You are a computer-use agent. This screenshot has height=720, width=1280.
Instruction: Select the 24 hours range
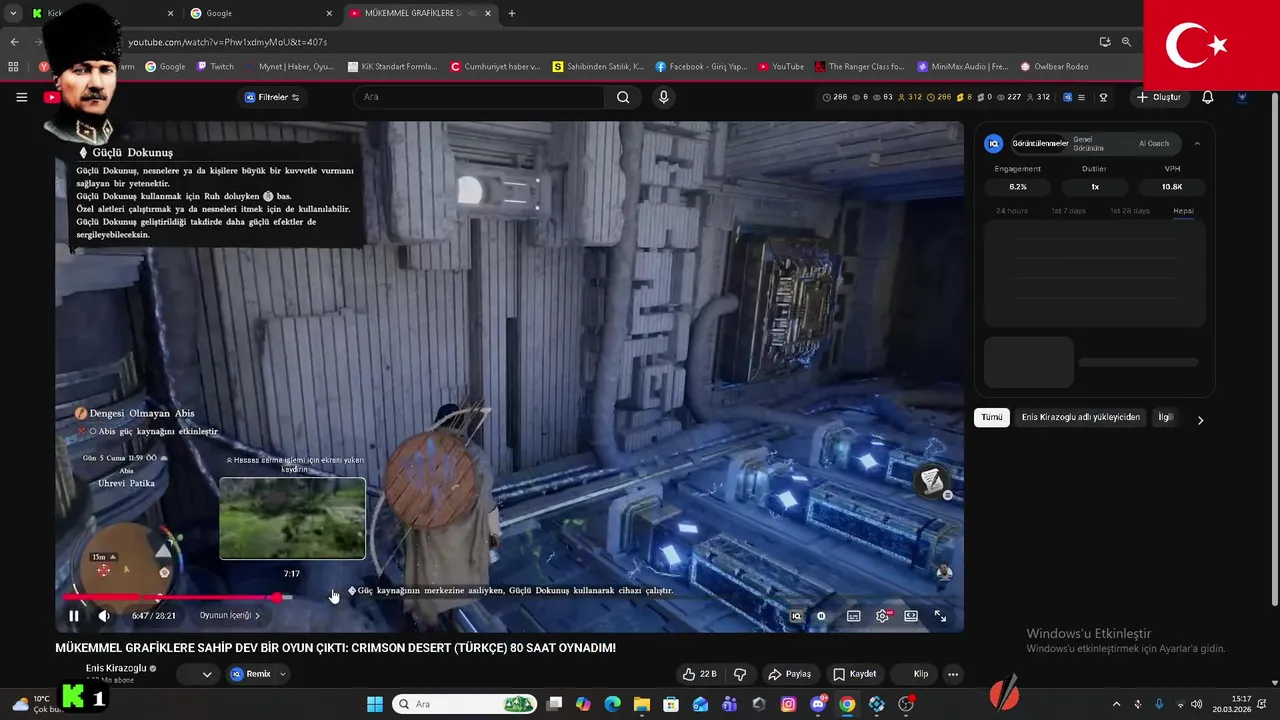[x=1011, y=211]
